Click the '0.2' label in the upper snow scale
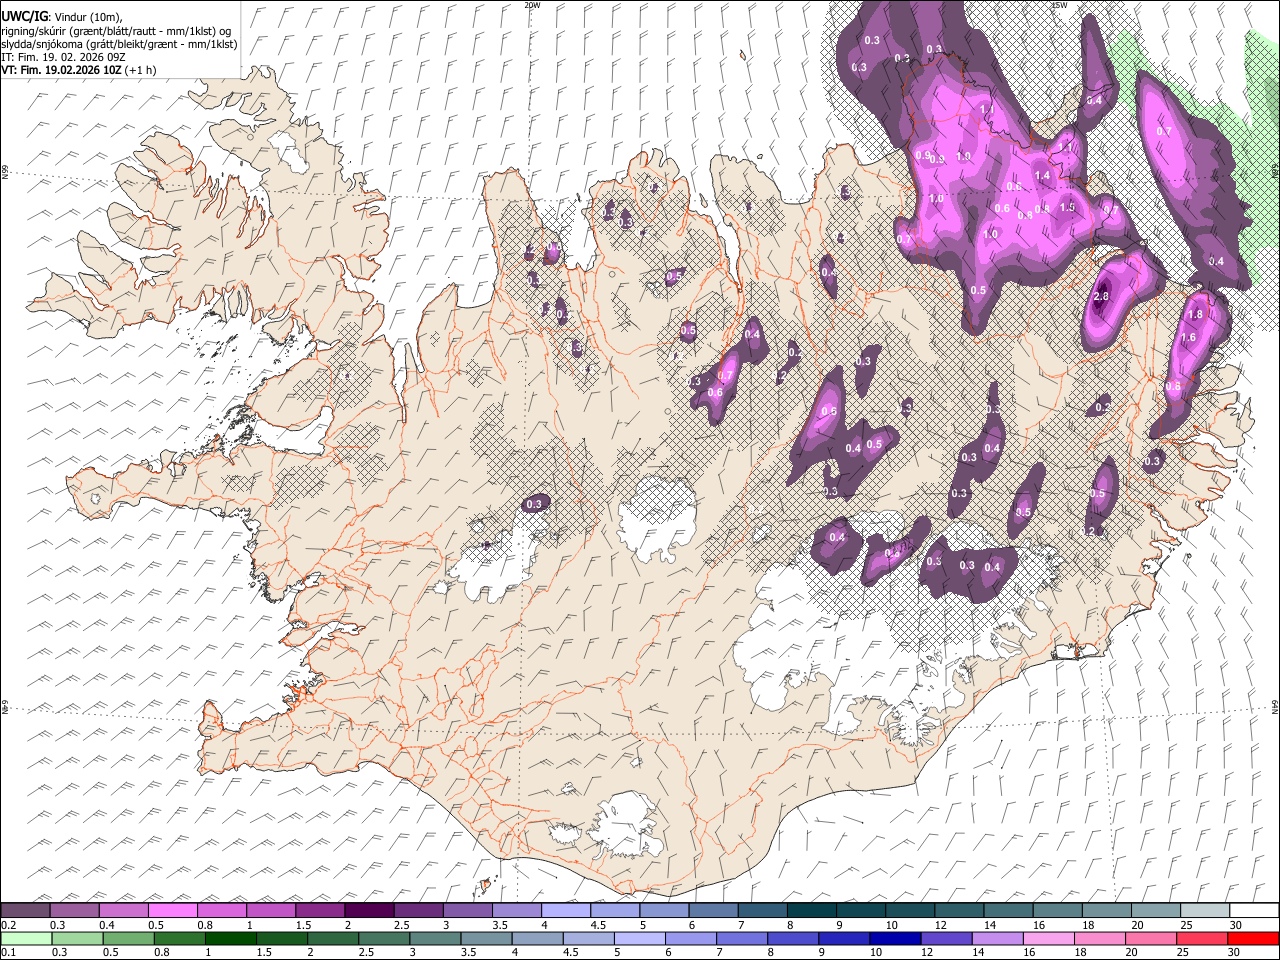 point(8,925)
